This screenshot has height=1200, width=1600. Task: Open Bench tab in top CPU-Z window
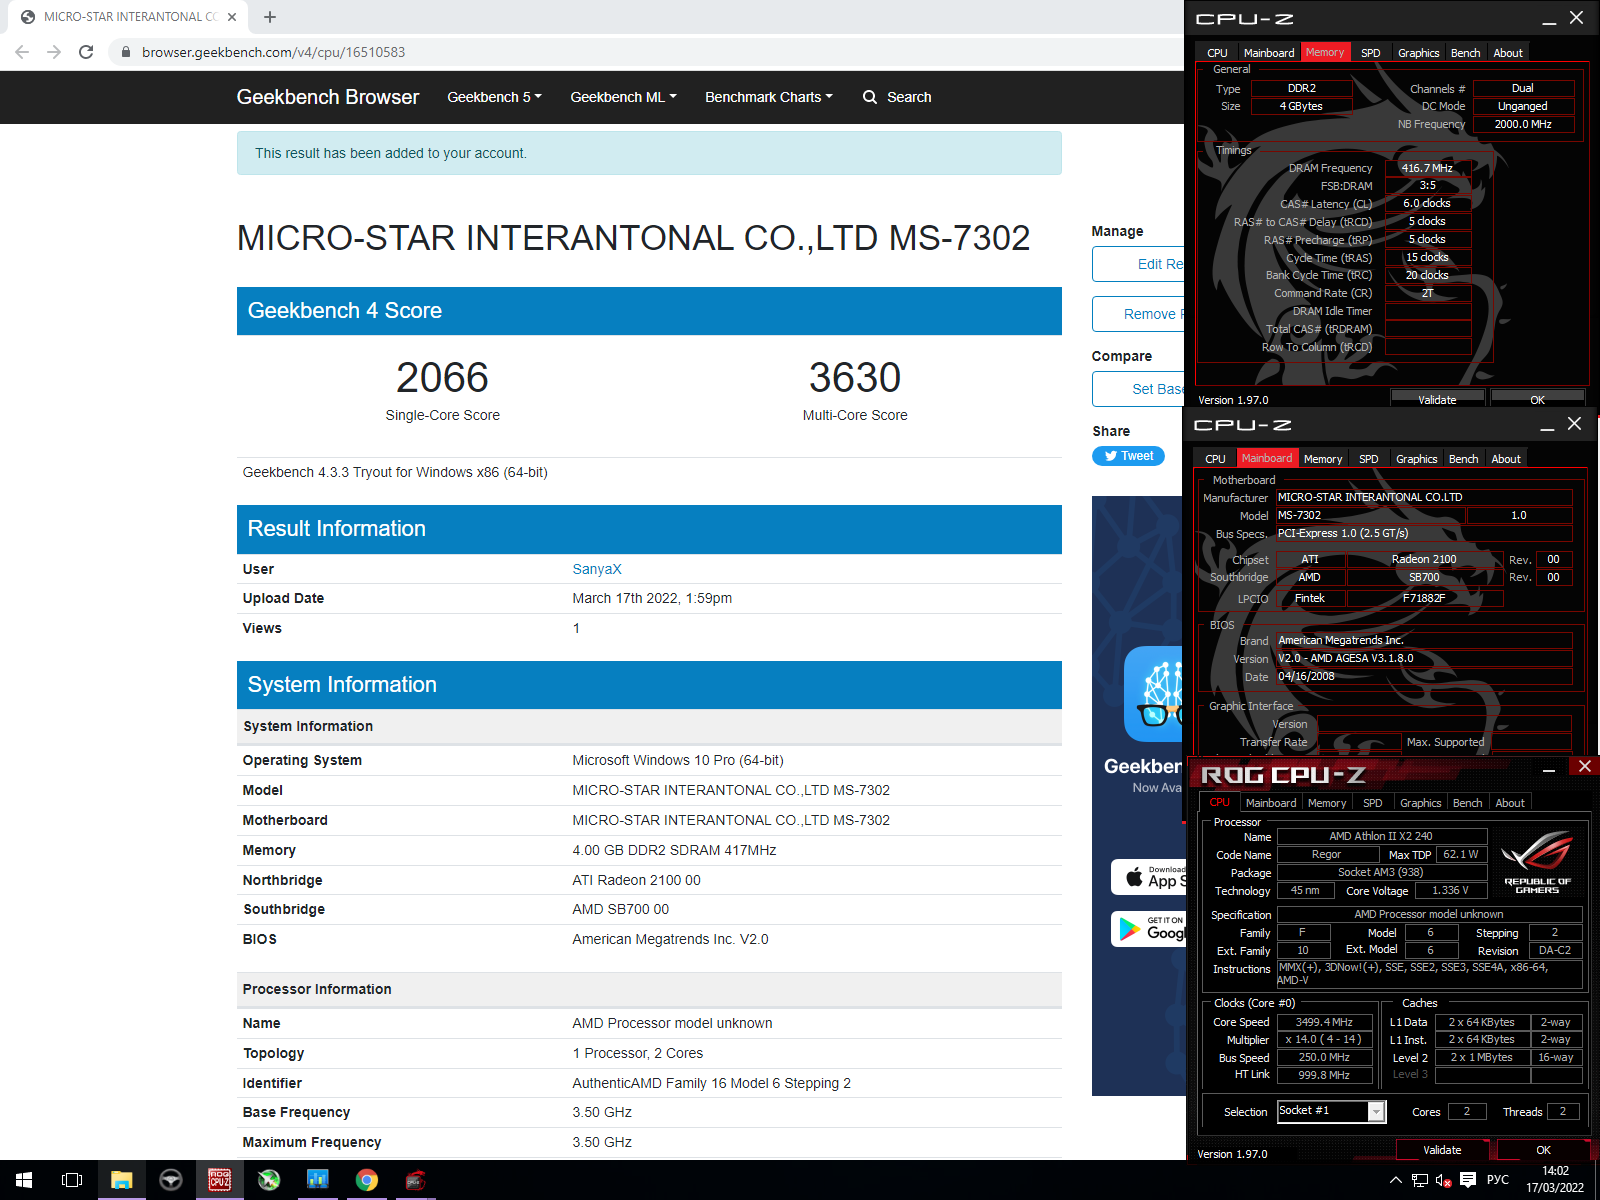(1465, 53)
